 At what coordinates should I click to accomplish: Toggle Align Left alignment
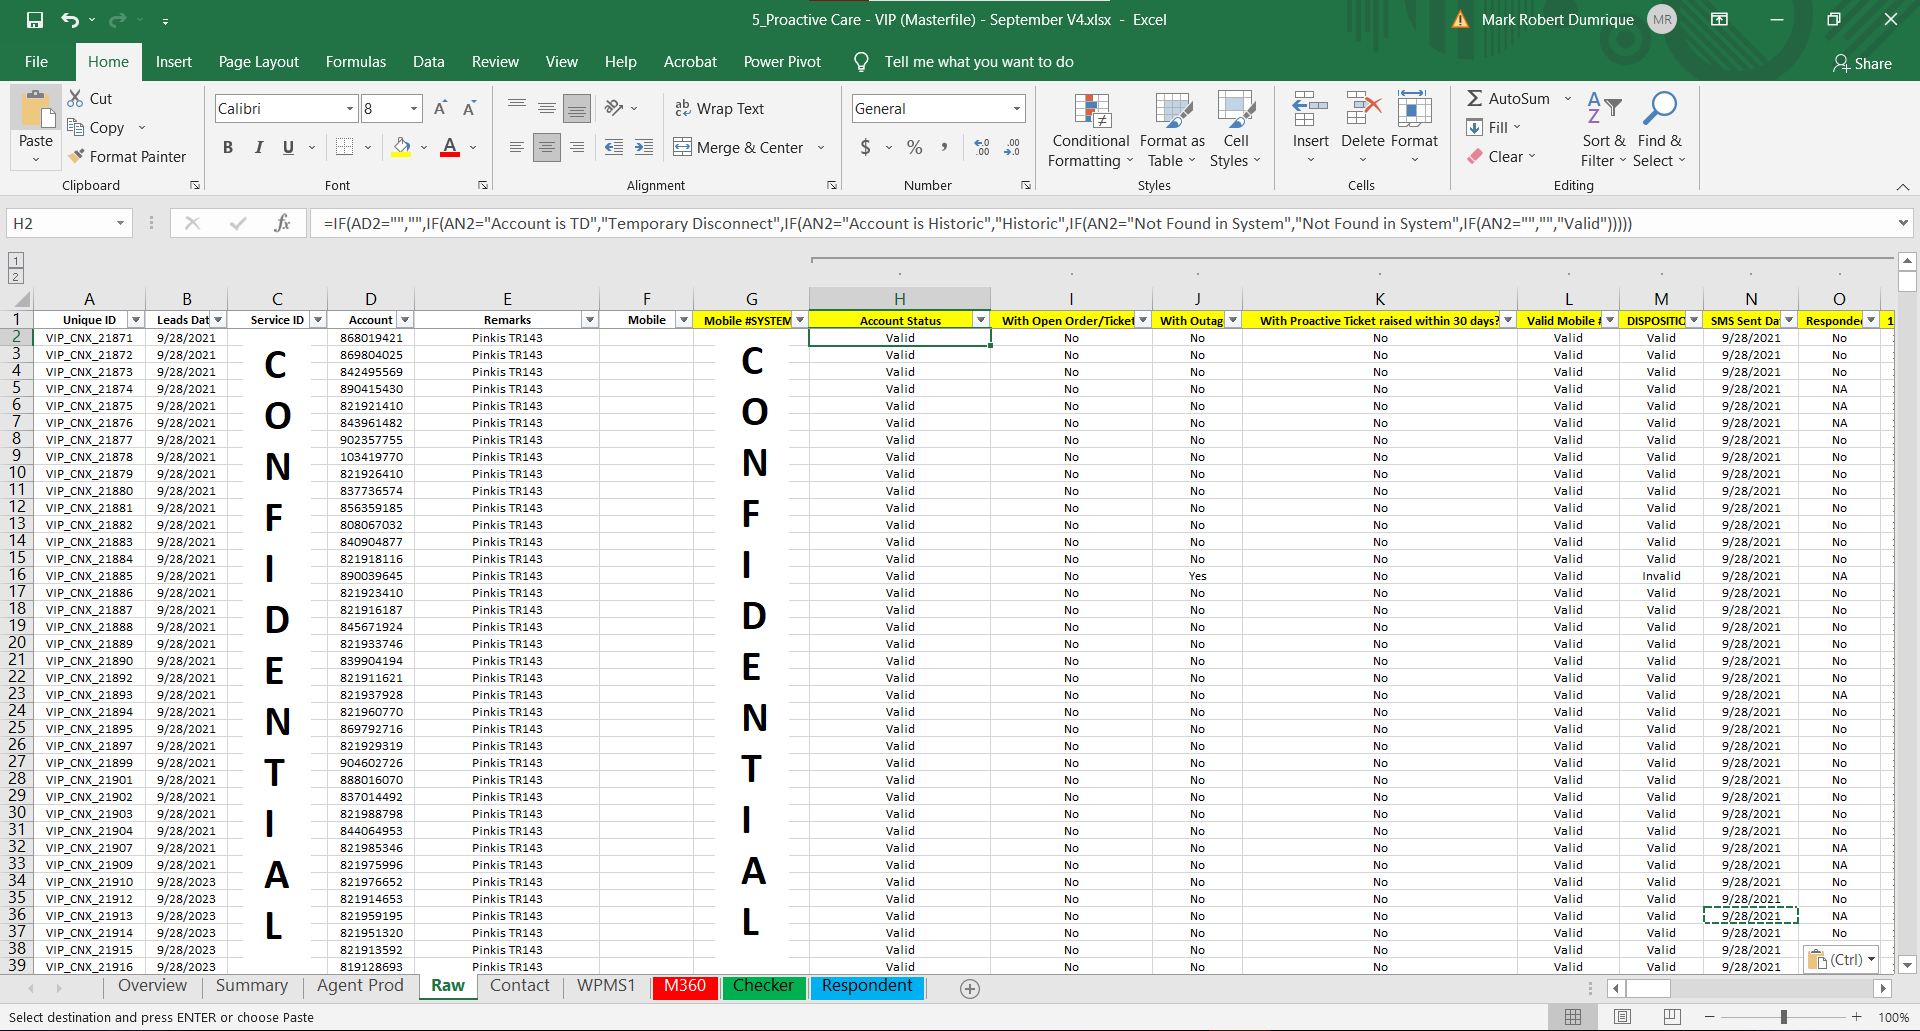tap(516, 147)
